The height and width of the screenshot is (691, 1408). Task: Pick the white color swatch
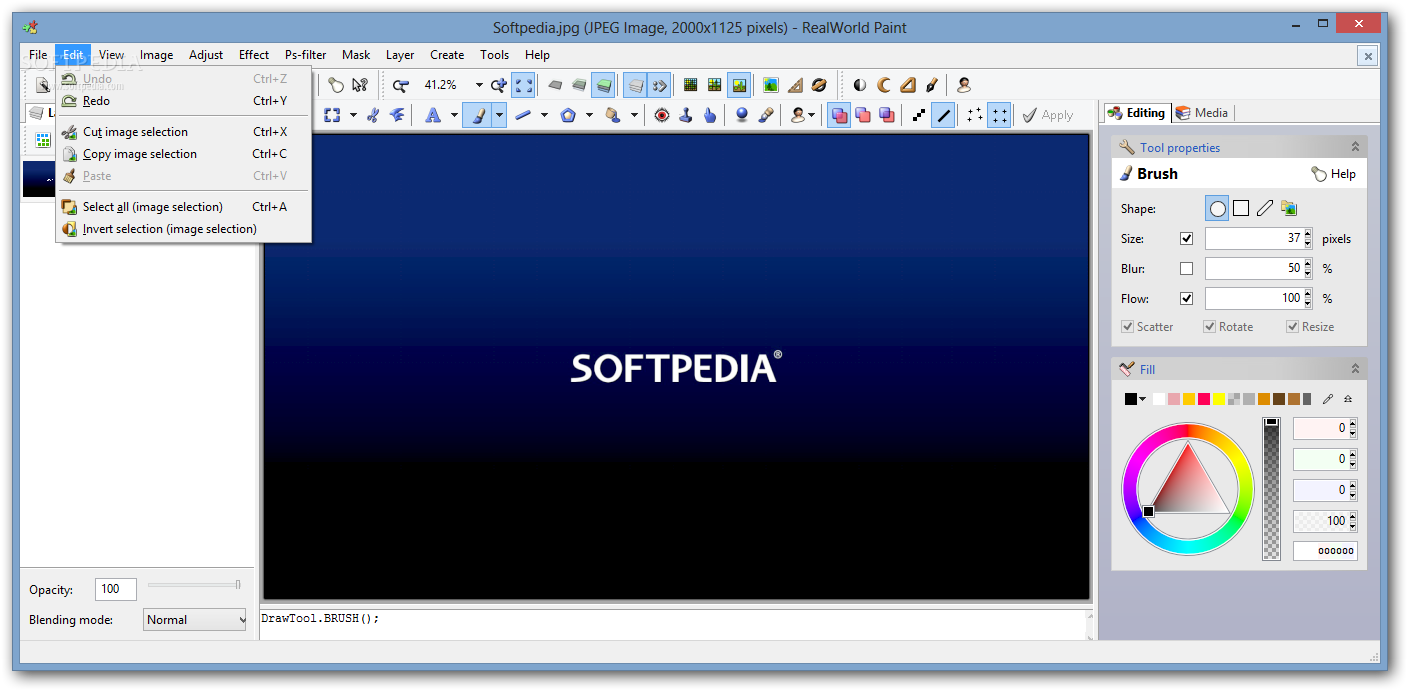click(x=1159, y=399)
